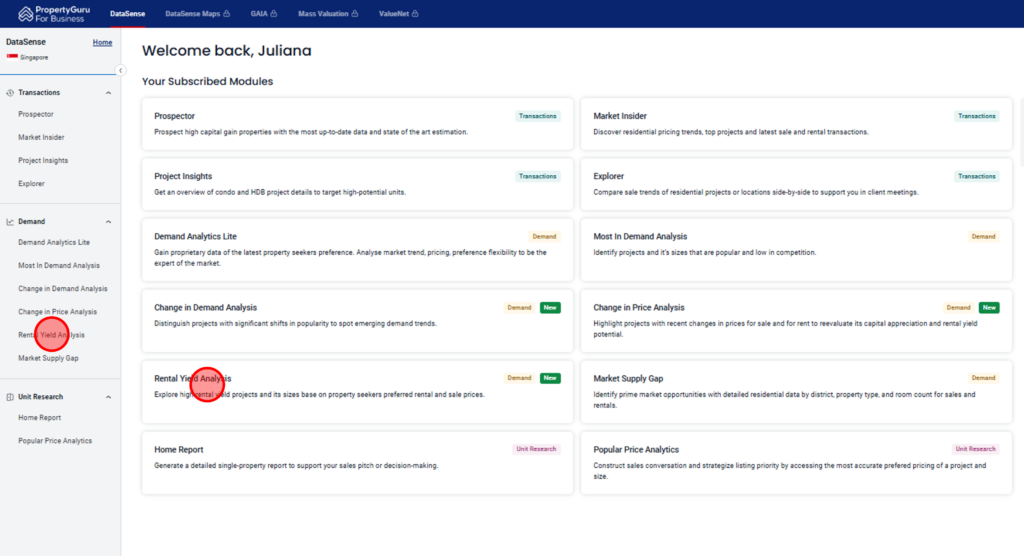Click the Unit Research section icon
1024x556 pixels.
pyautogui.click(x=10, y=397)
